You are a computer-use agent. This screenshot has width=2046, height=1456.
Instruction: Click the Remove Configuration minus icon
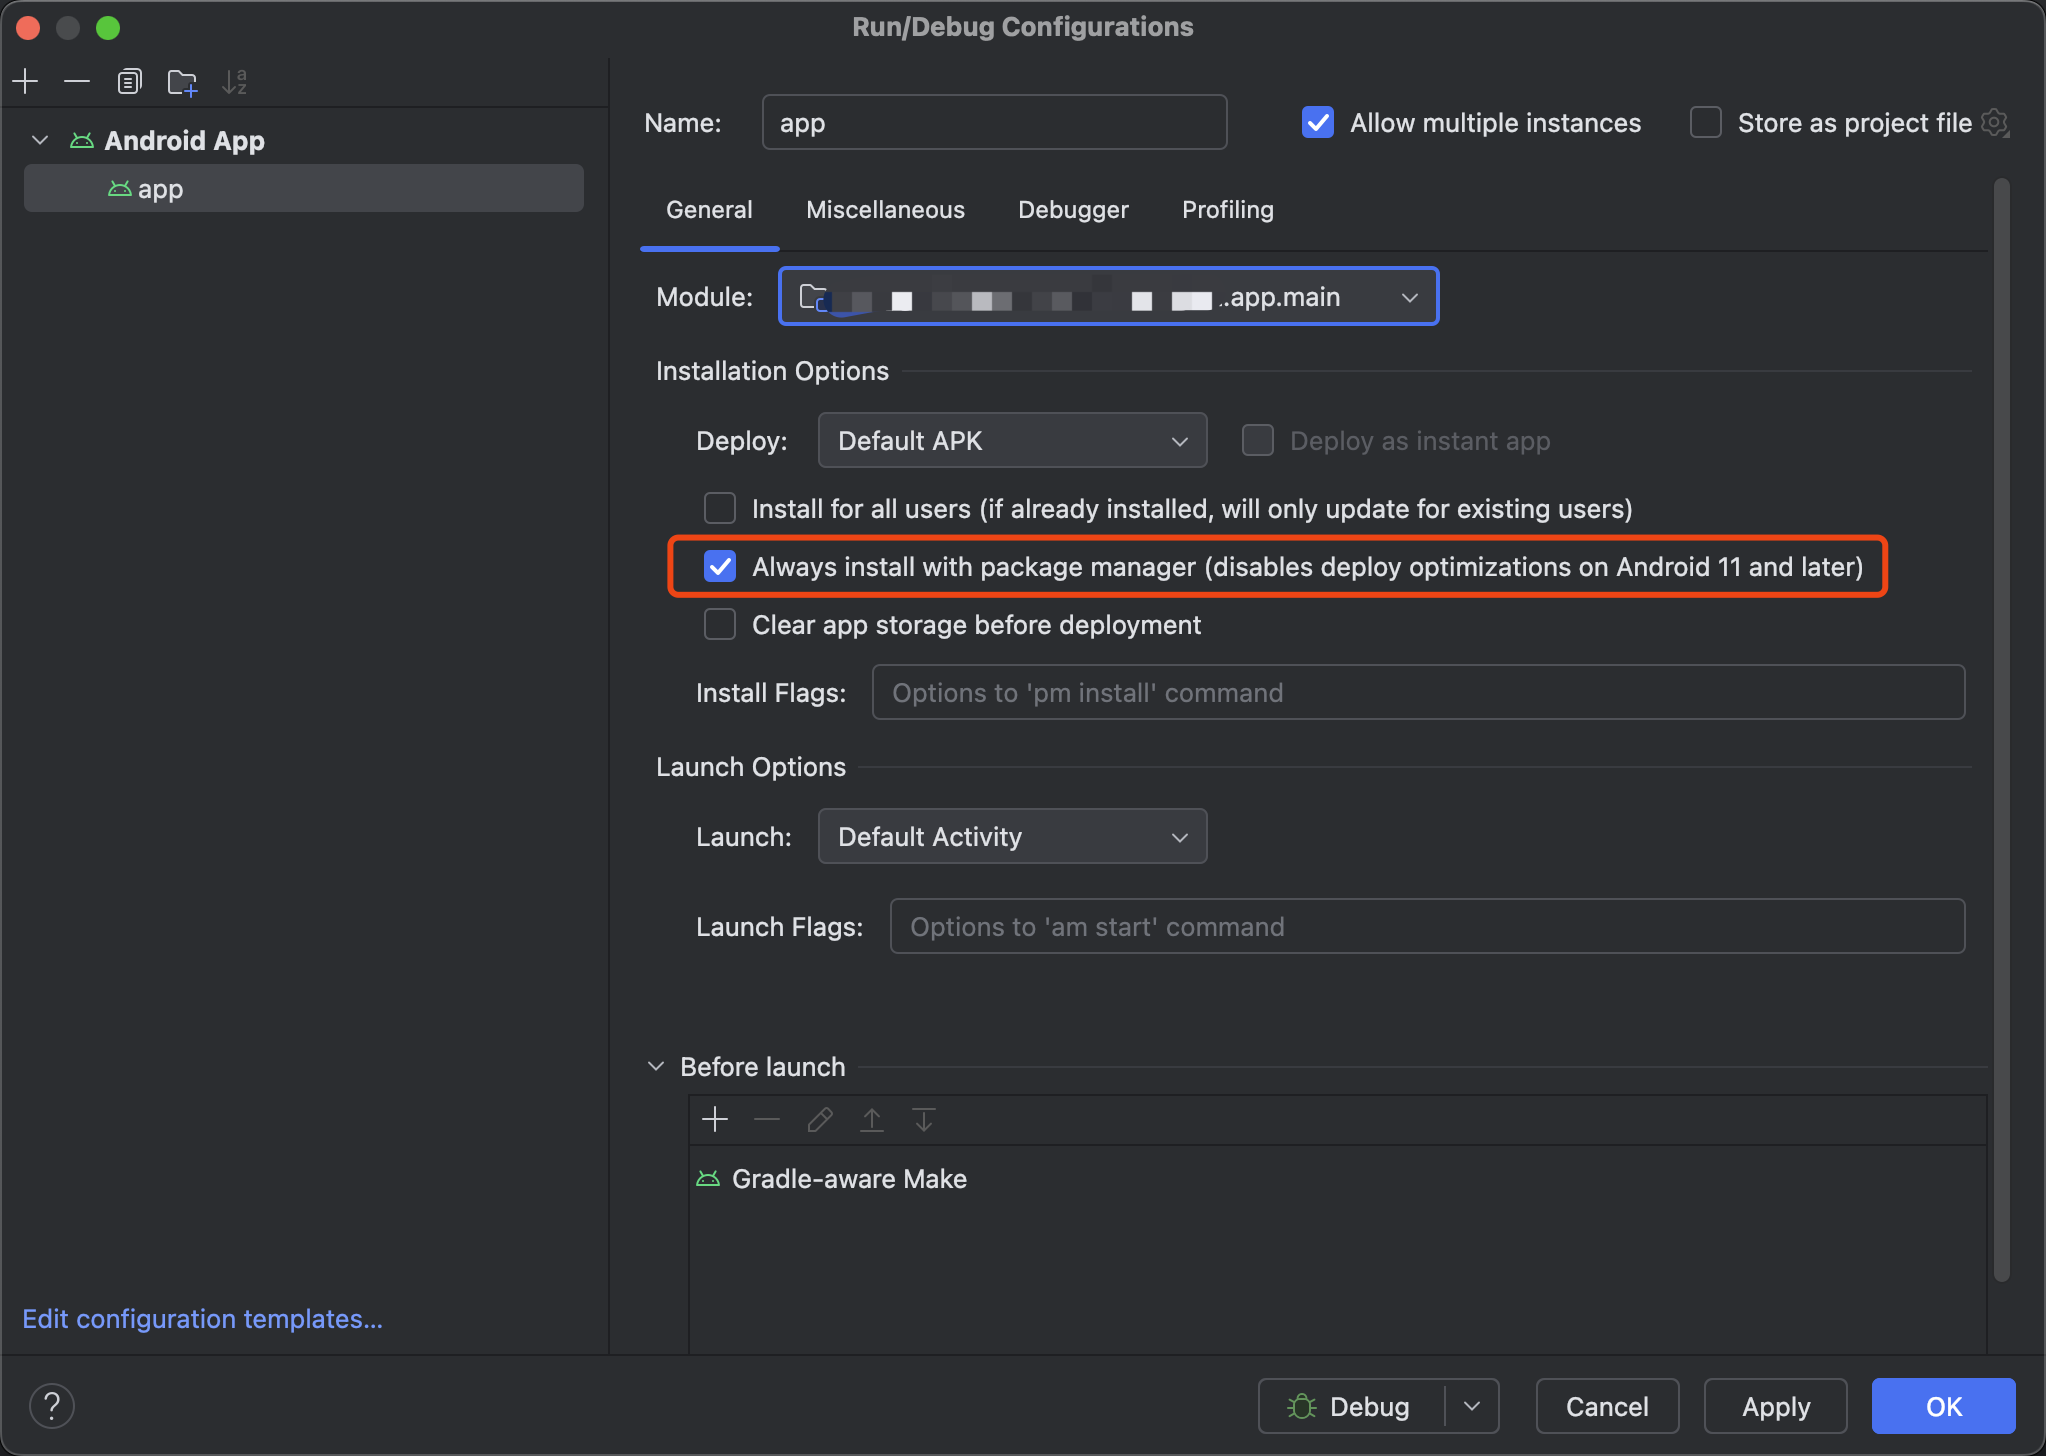[x=77, y=81]
